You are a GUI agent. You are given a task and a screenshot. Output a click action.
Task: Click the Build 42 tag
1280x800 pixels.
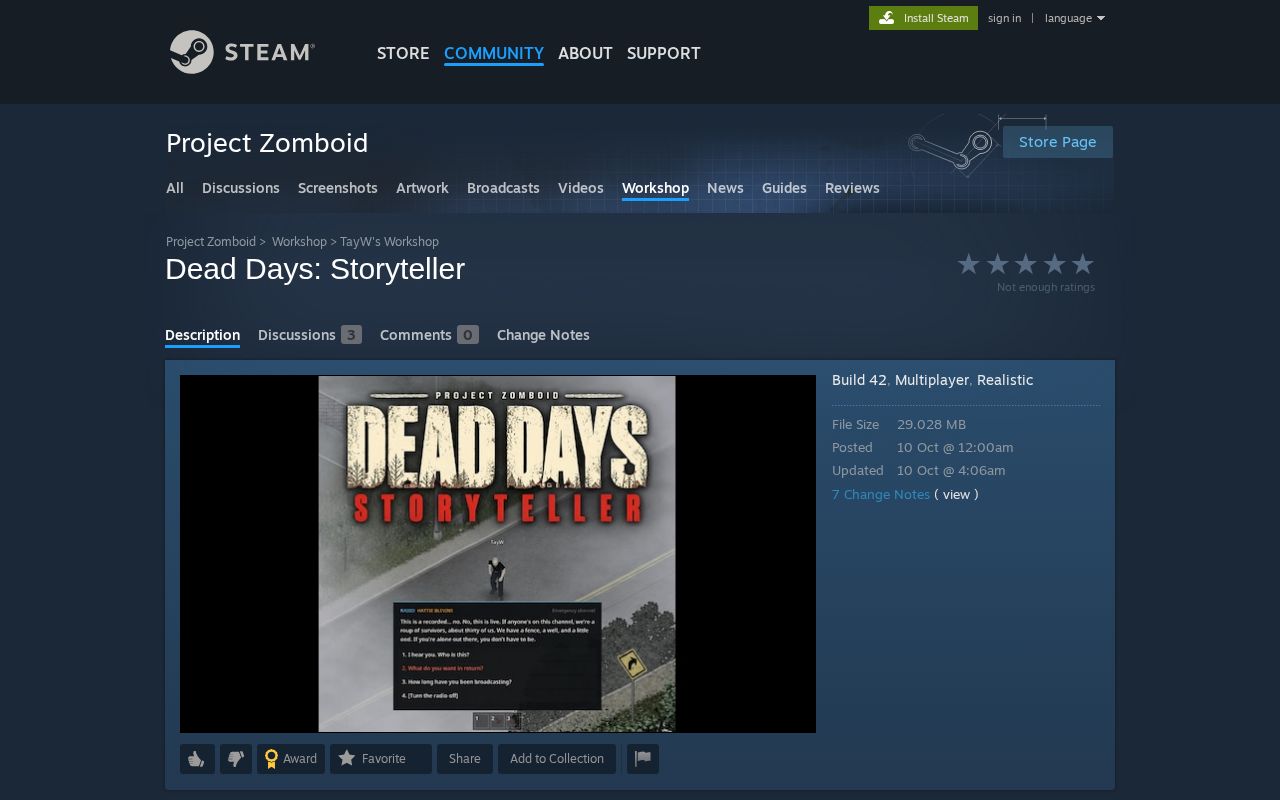pos(859,380)
